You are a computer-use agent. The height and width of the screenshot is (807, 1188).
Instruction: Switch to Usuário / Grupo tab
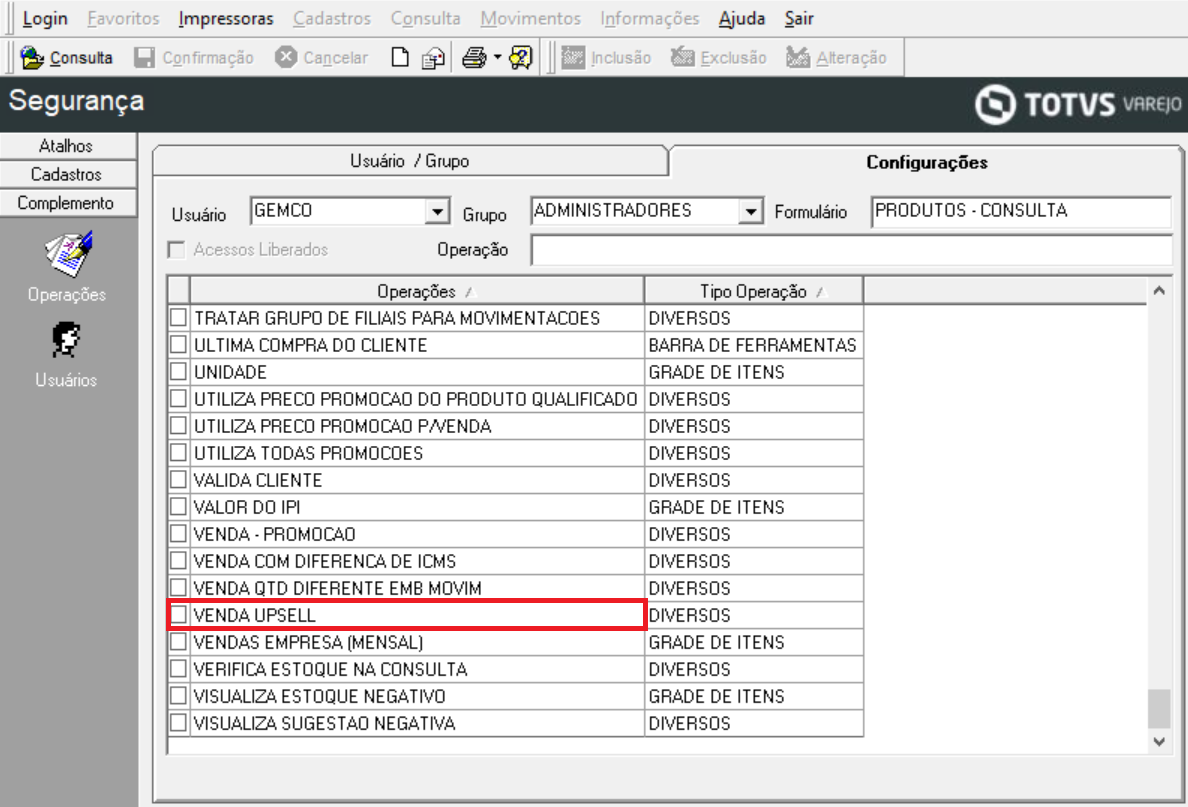click(410, 161)
